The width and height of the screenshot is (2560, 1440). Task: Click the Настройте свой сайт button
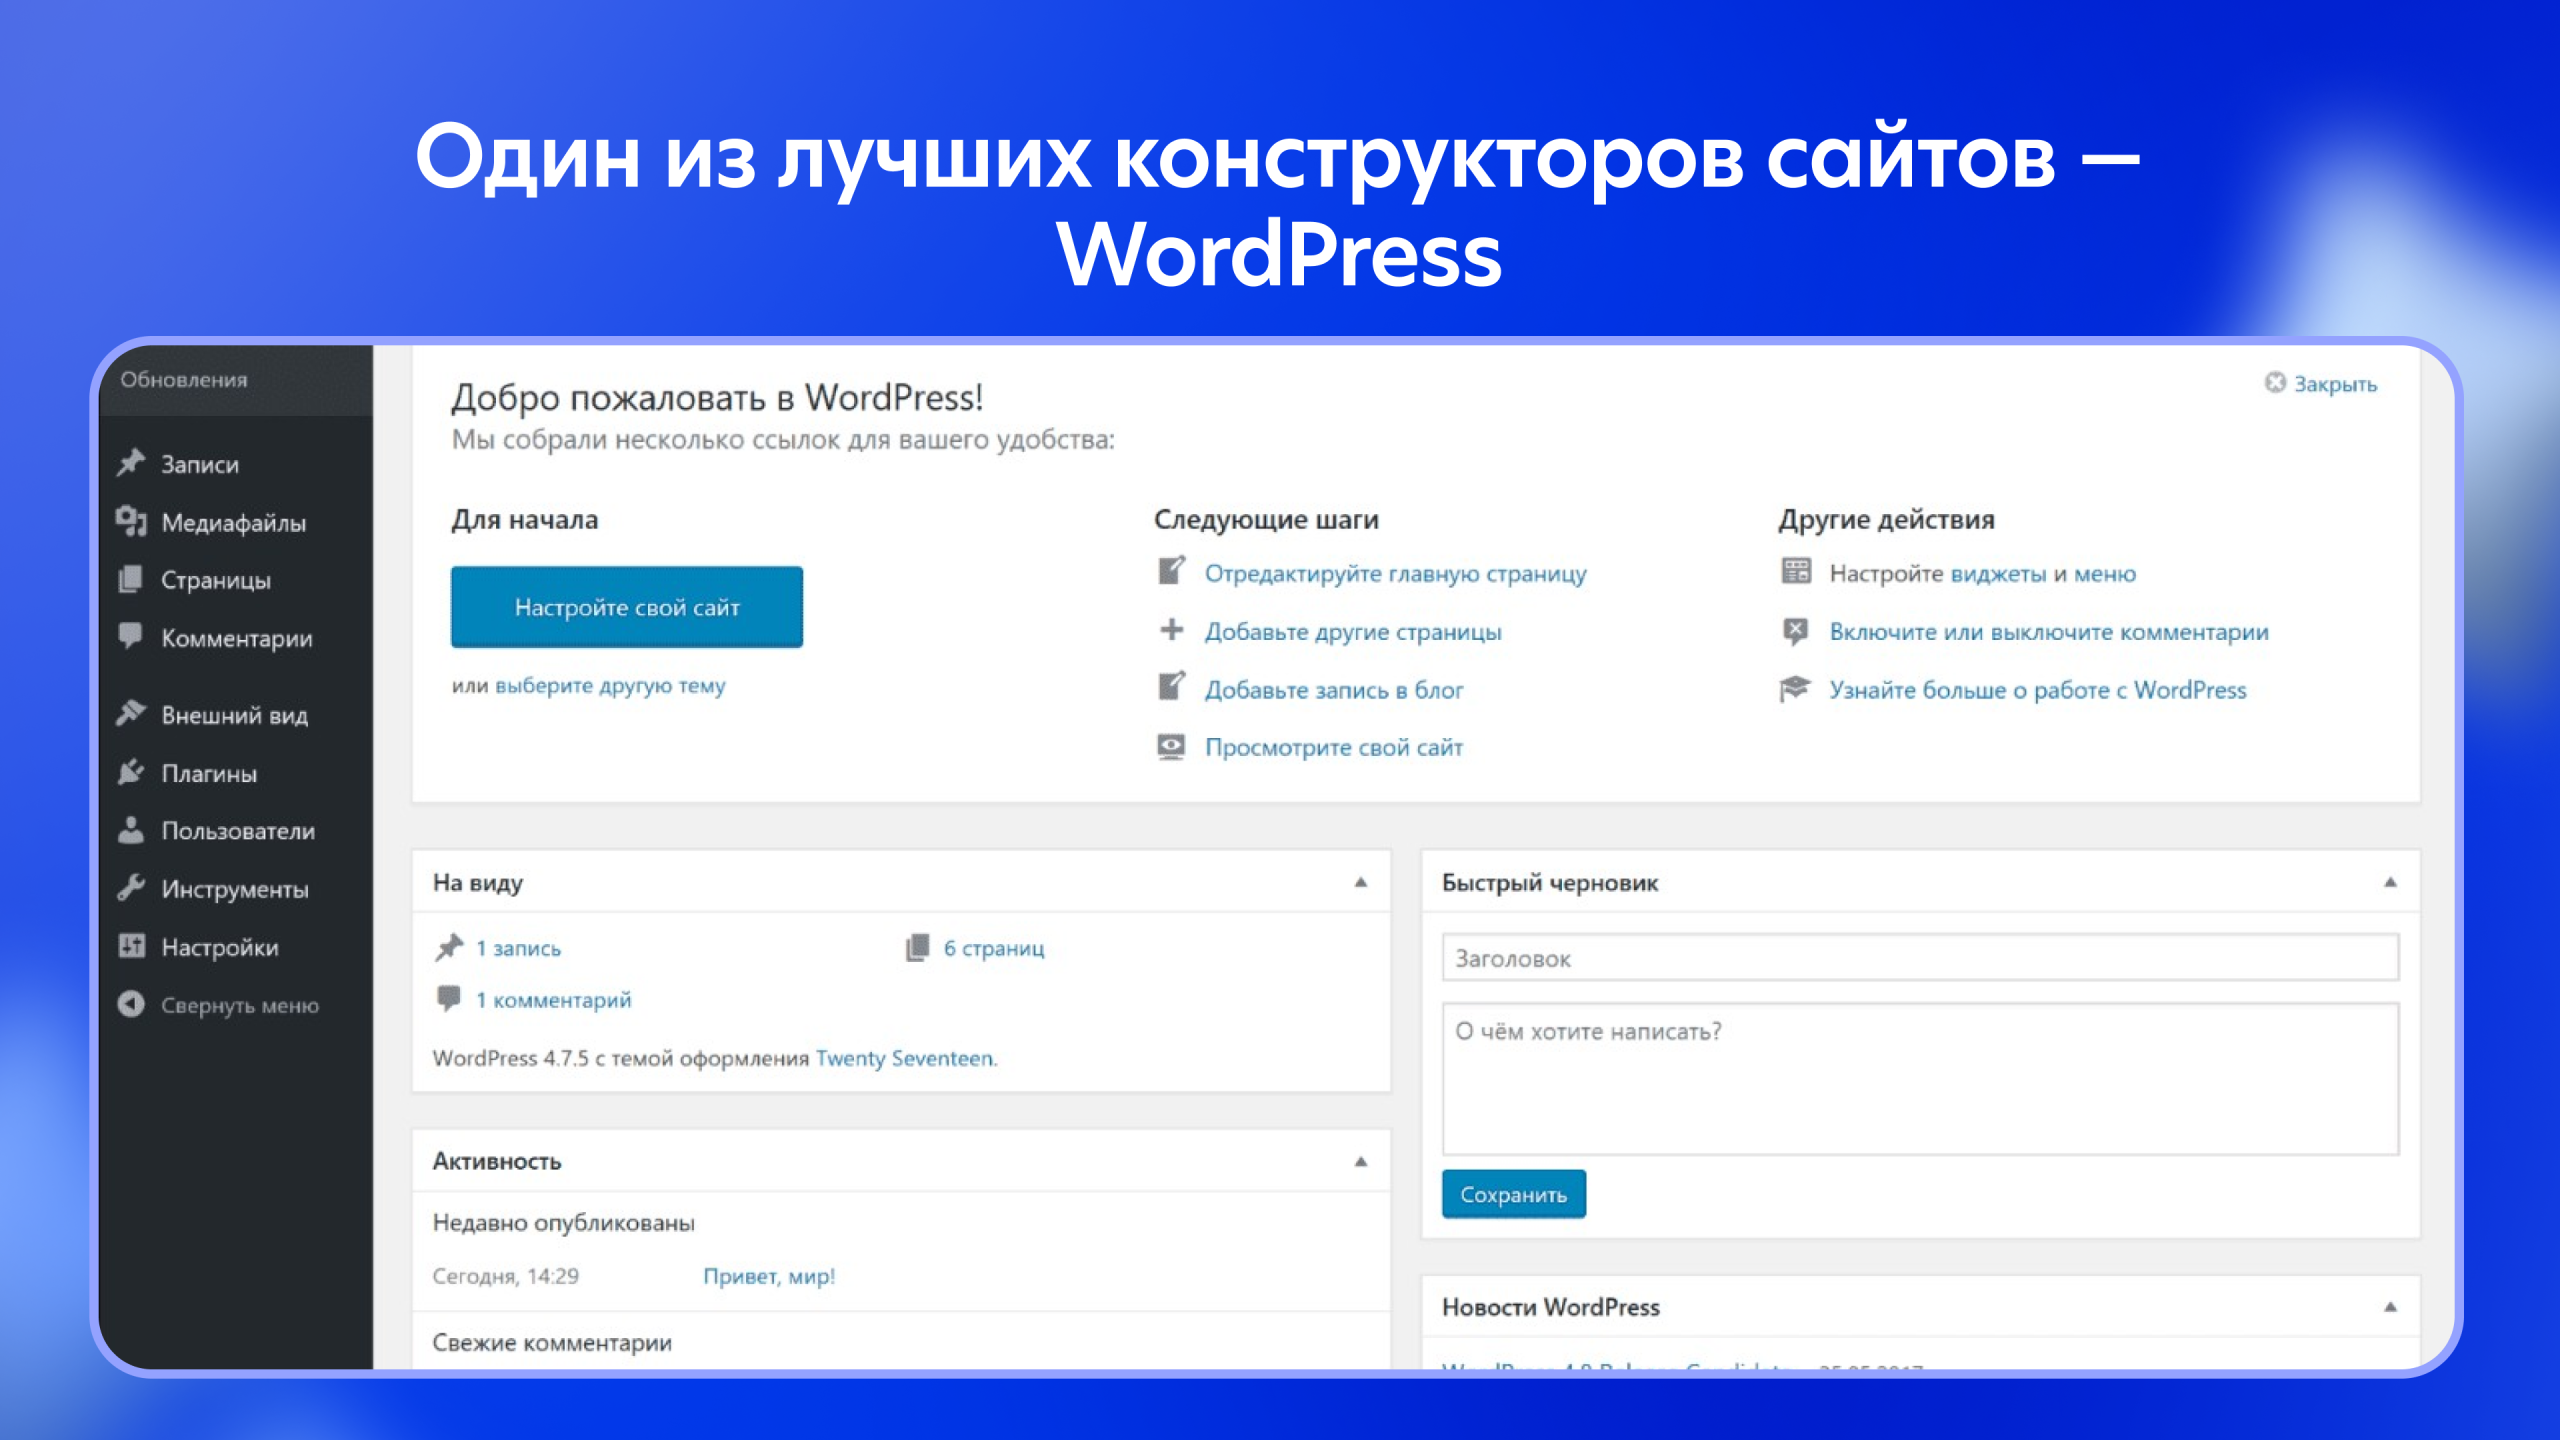[x=627, y=607]
